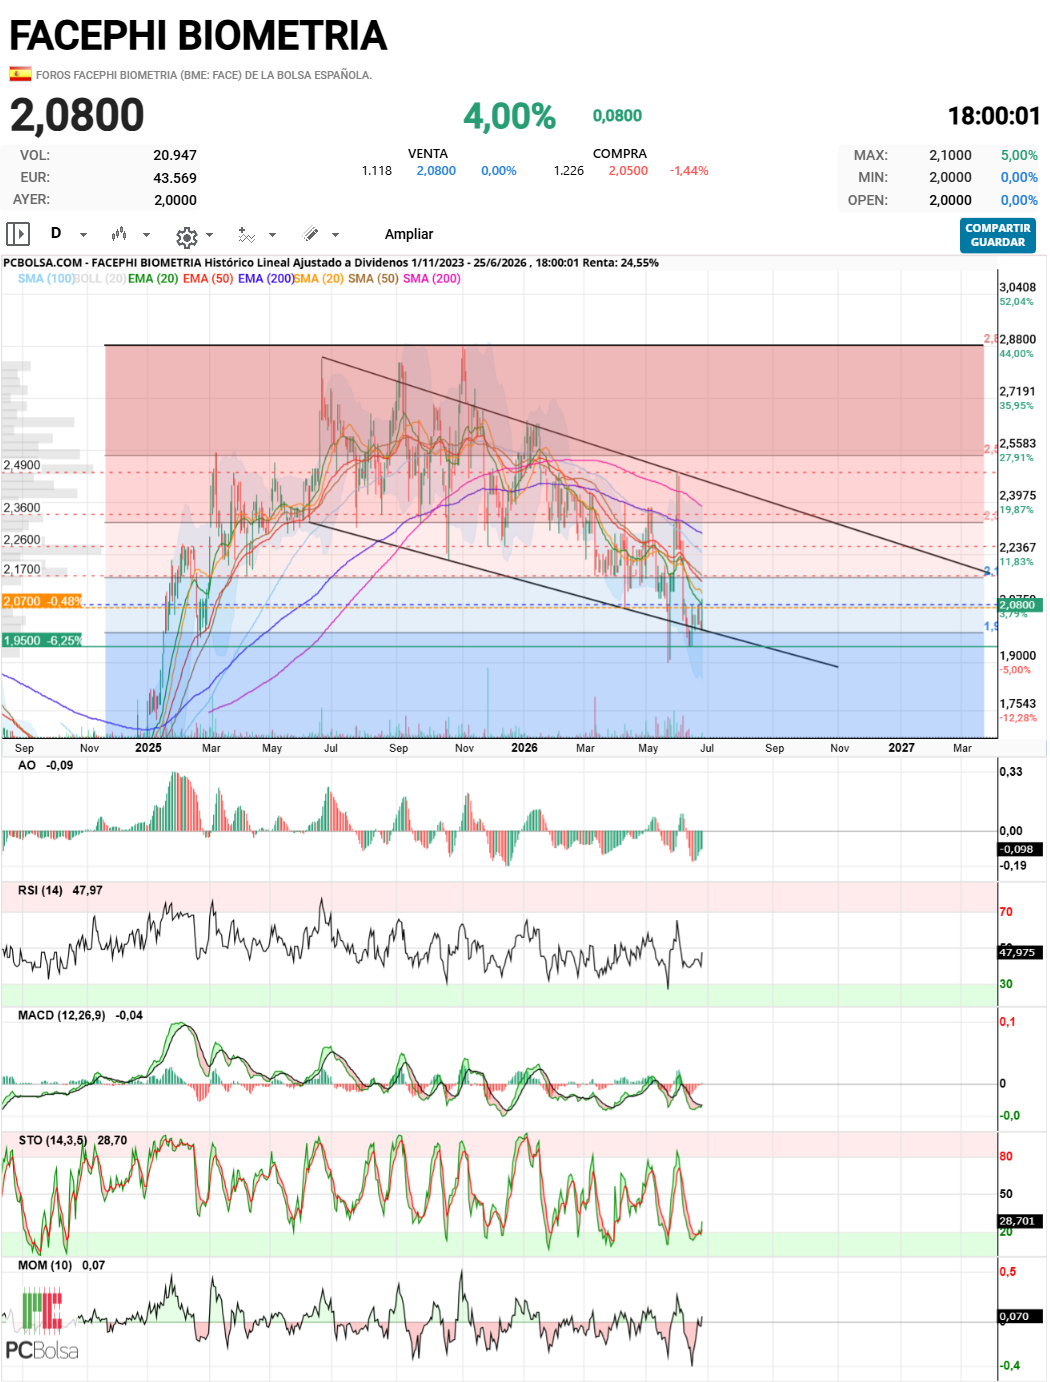Toggle the BOLL (20) legend entry

(x=100, y=279)
